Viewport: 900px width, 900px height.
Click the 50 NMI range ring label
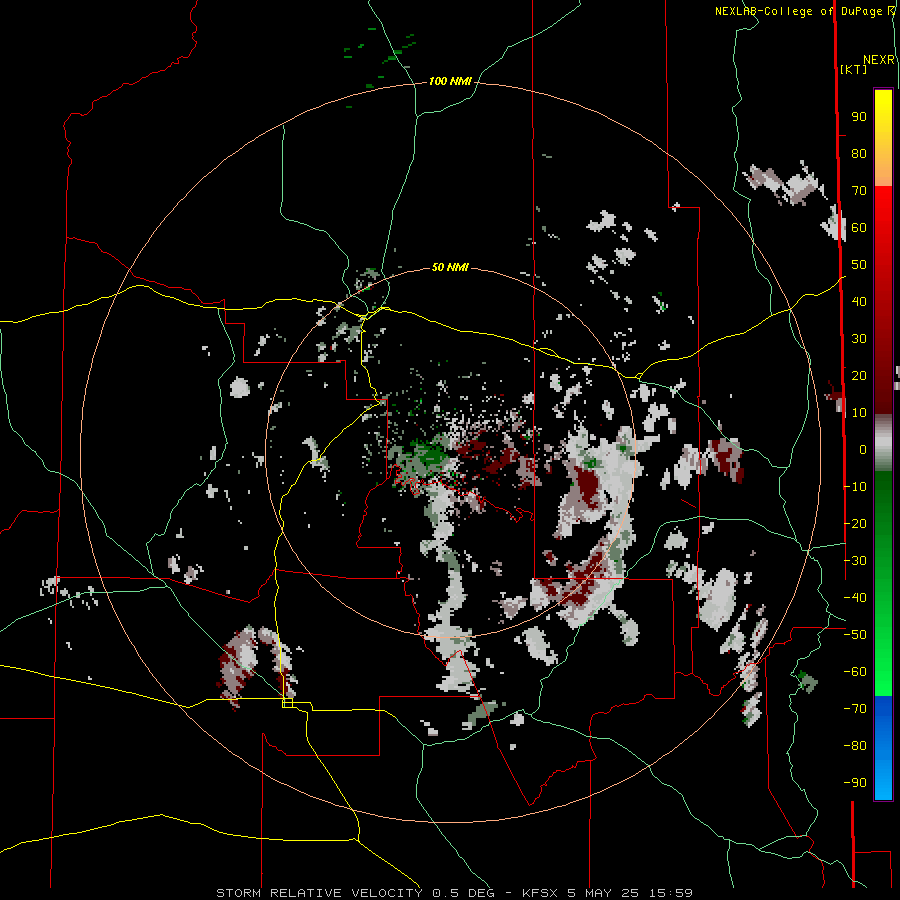(450, 267)
